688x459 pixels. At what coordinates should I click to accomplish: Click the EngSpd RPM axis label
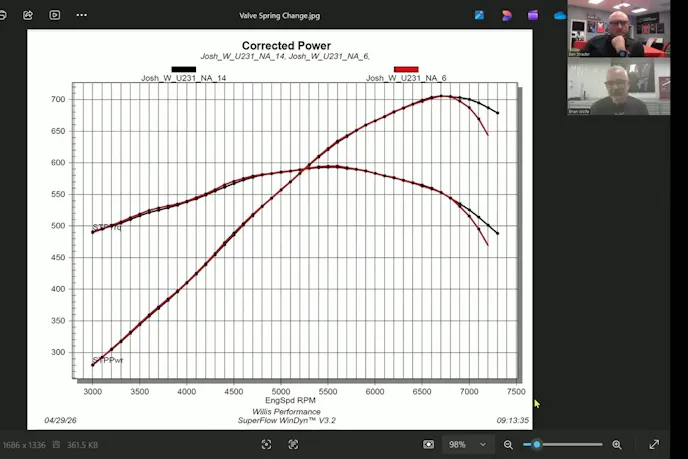(x=290, y=400)
